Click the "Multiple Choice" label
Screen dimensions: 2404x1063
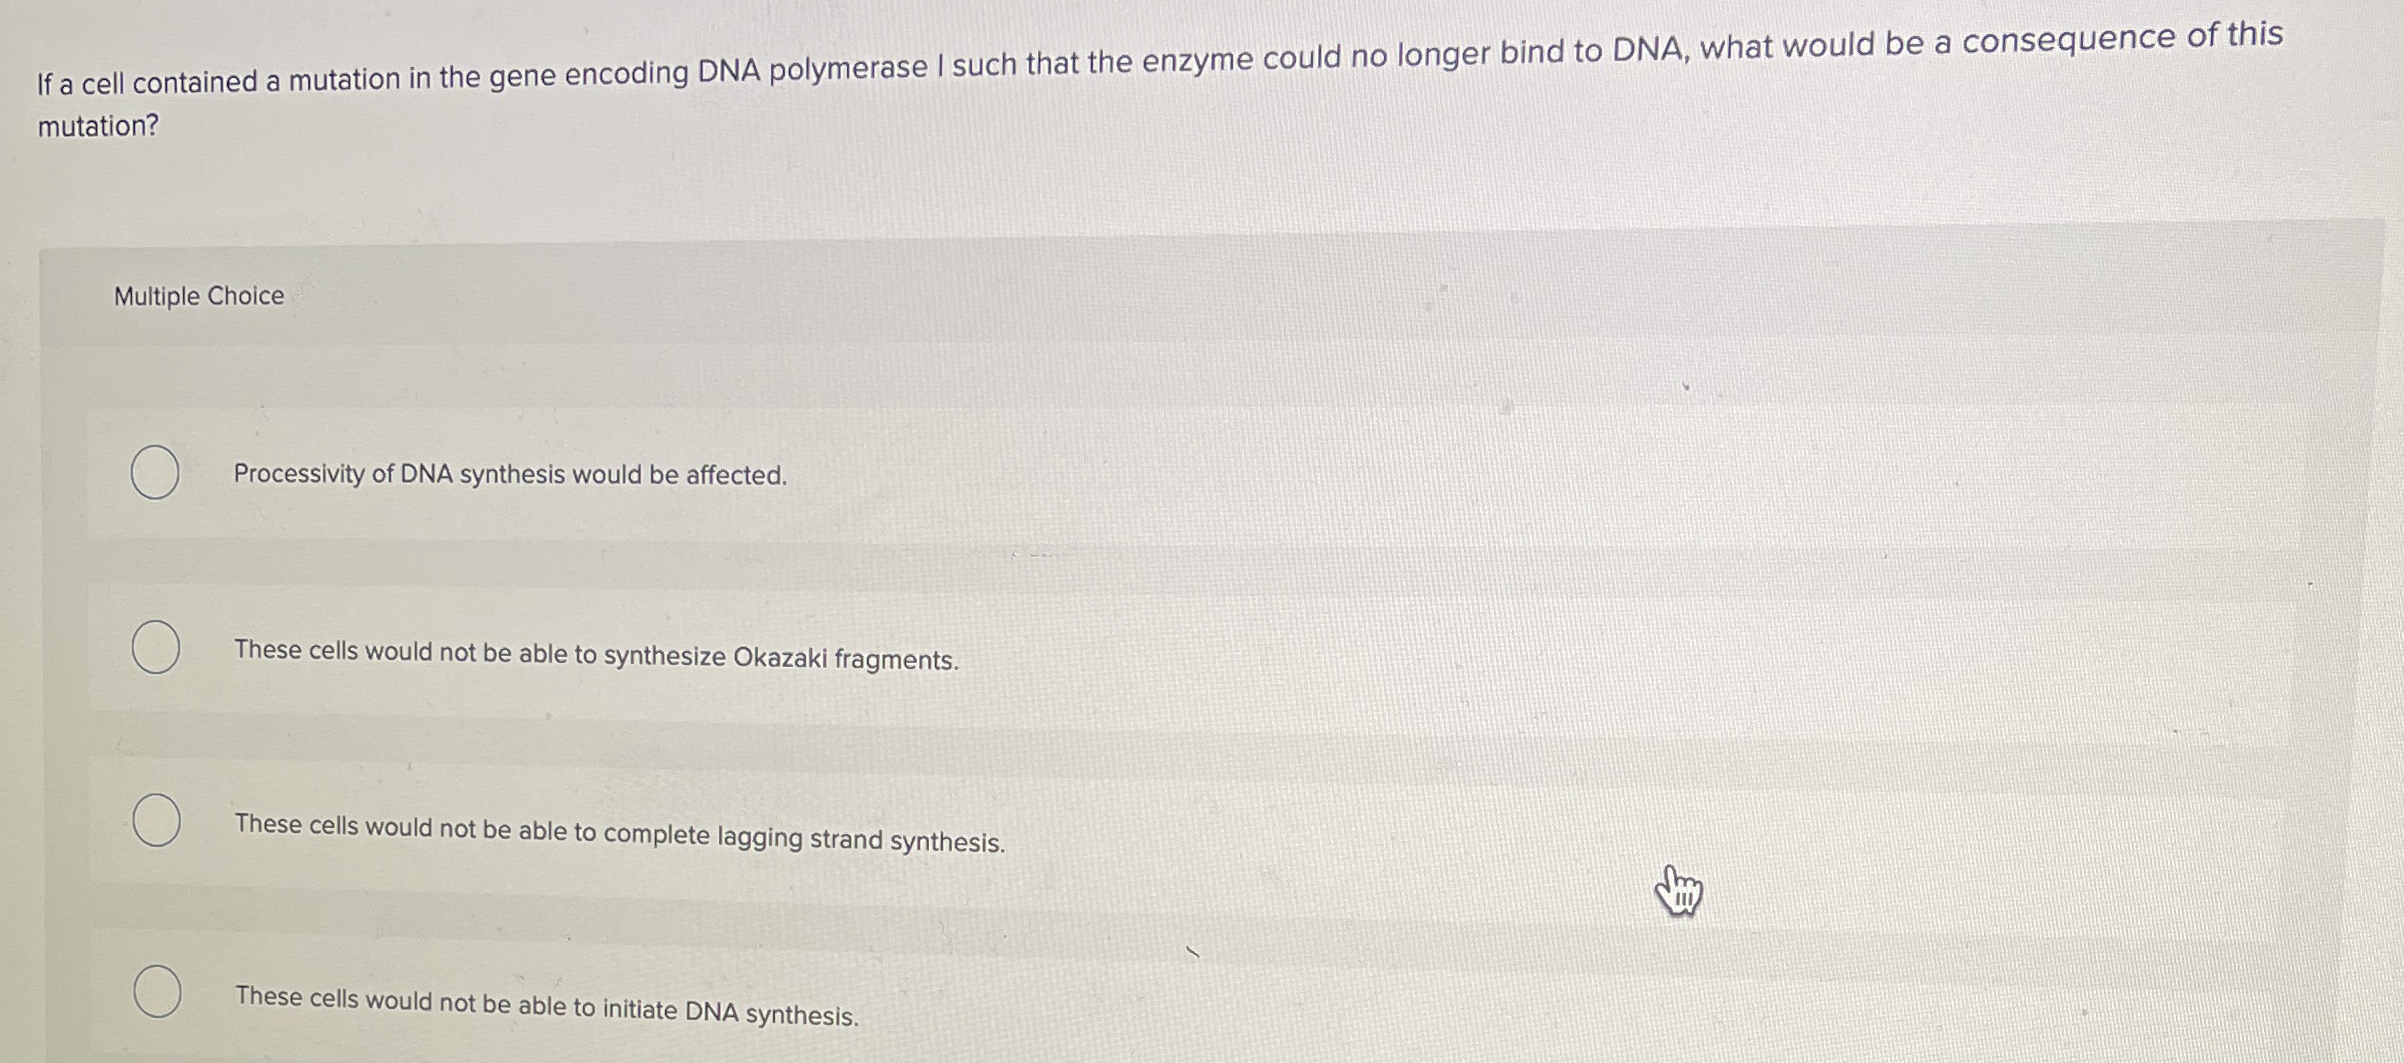click(x=197, y=296)
